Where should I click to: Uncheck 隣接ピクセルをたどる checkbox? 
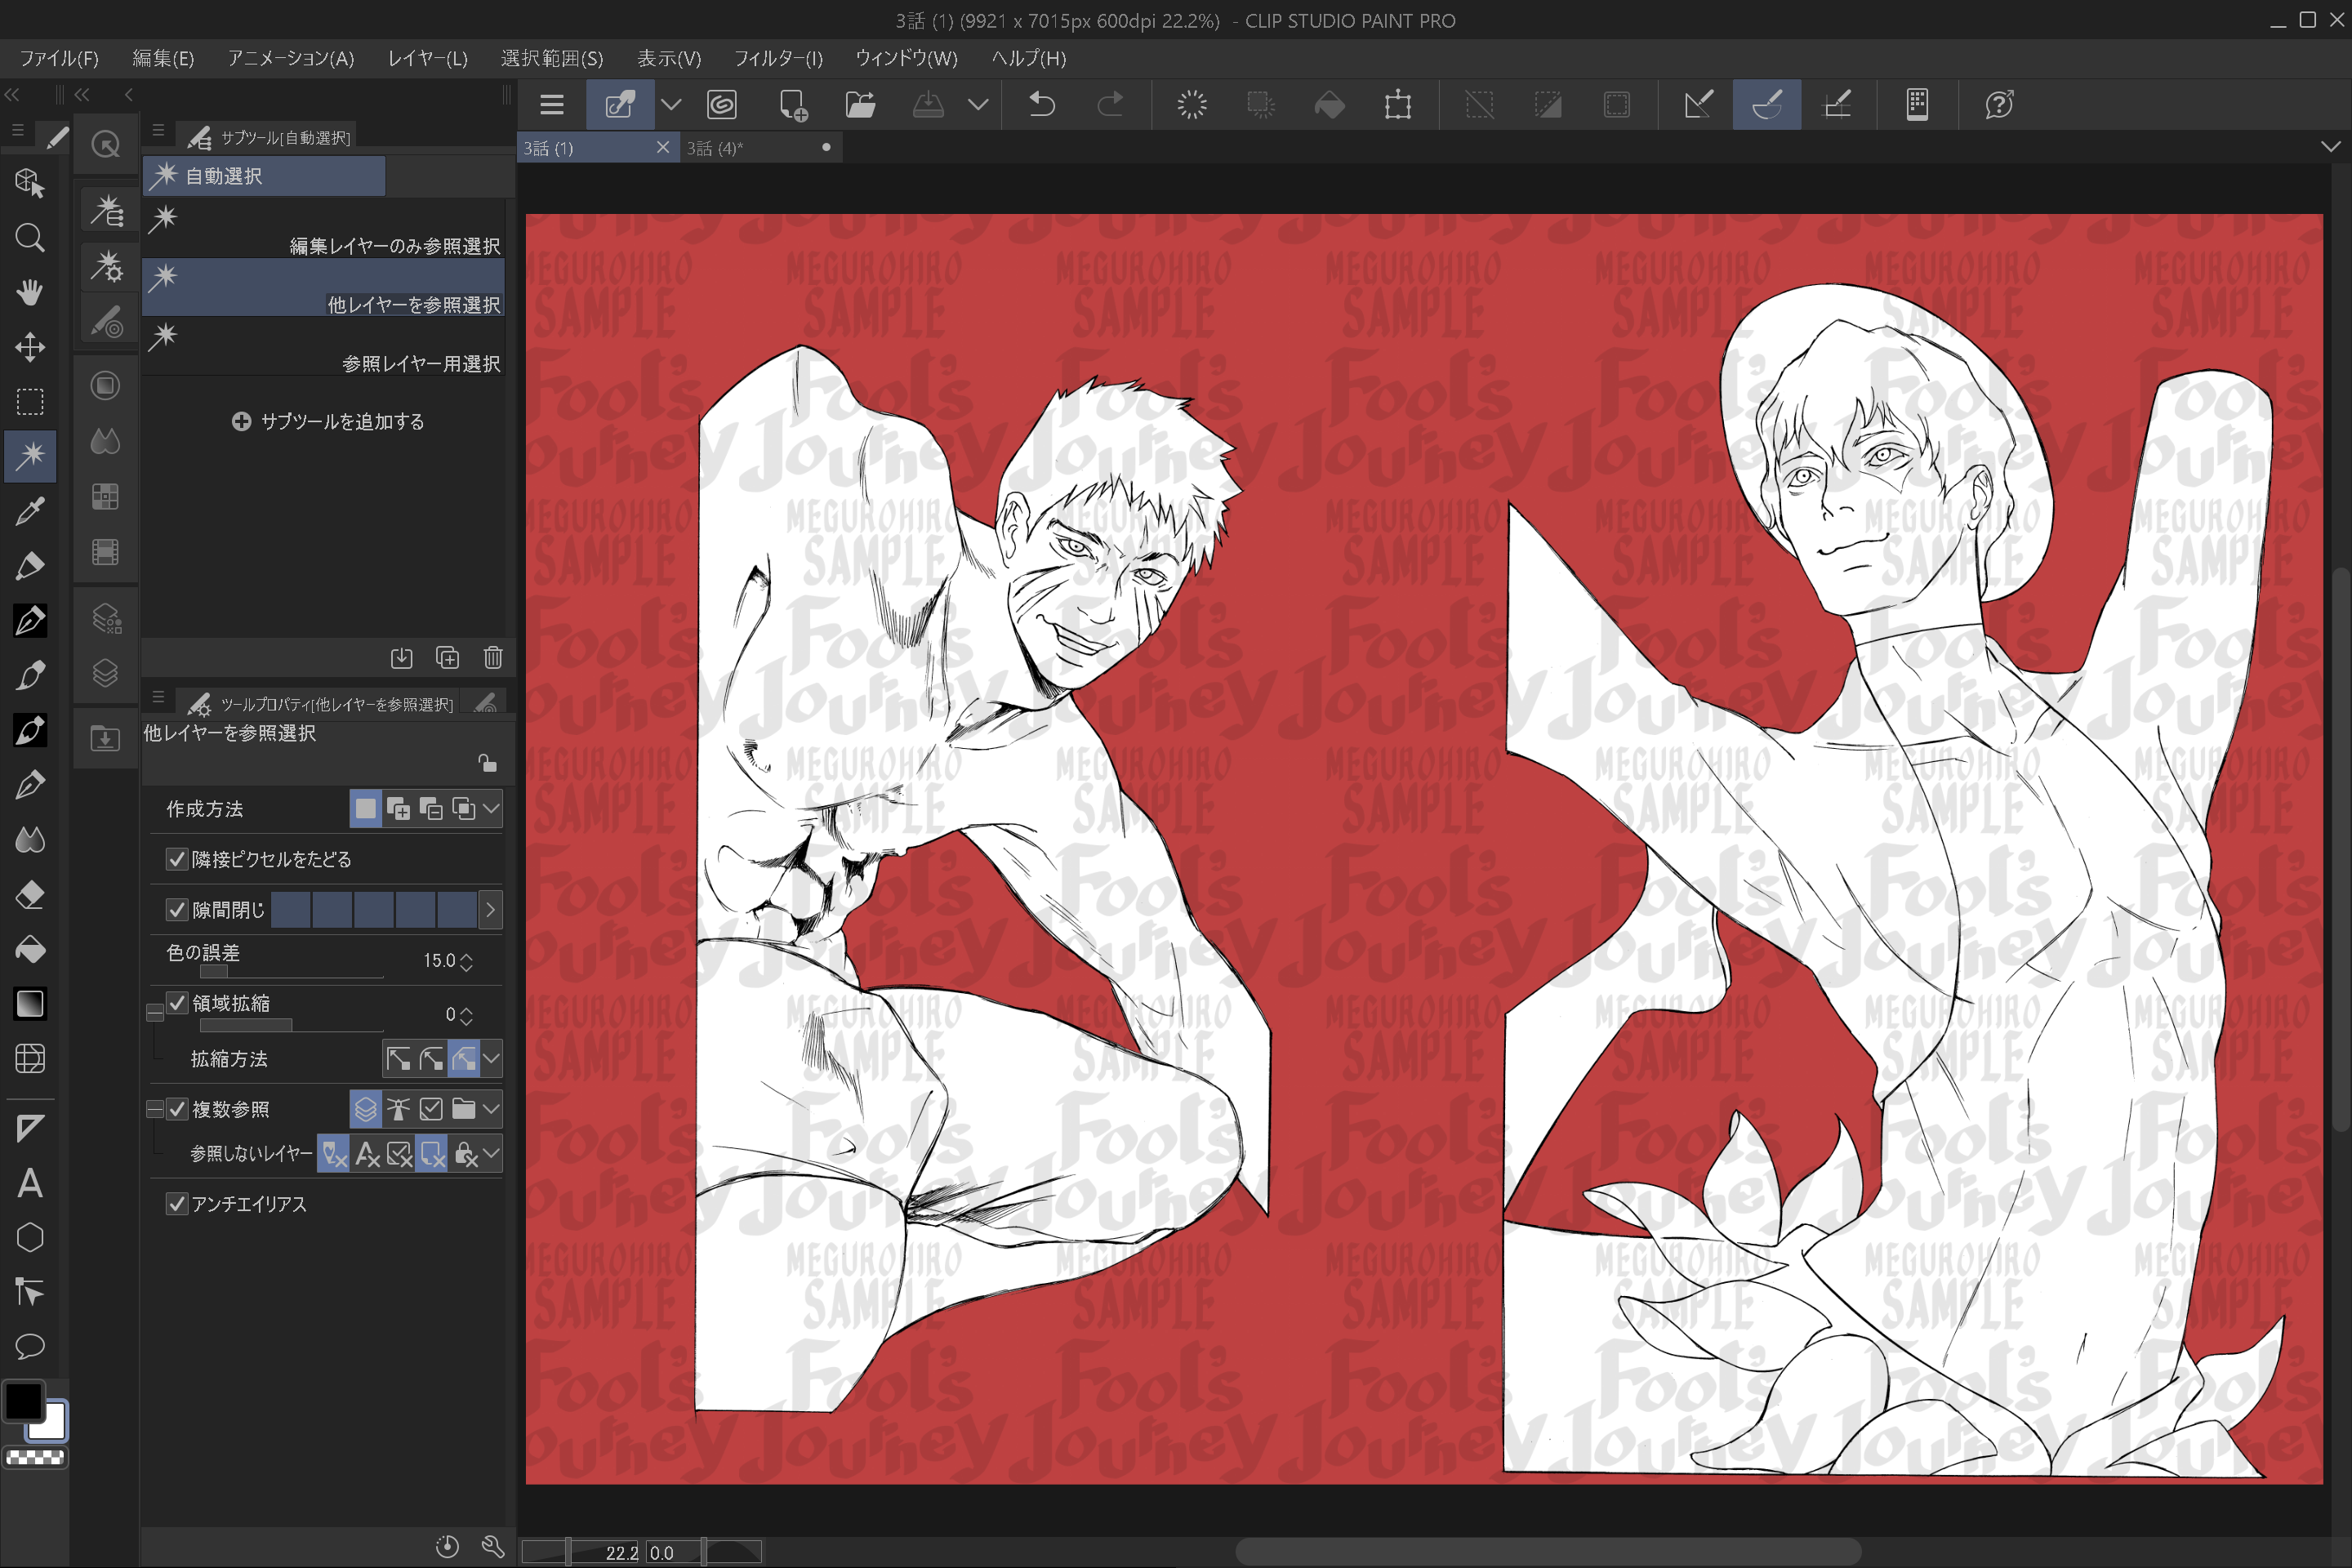pyautogui.click(x=177, y=859)
